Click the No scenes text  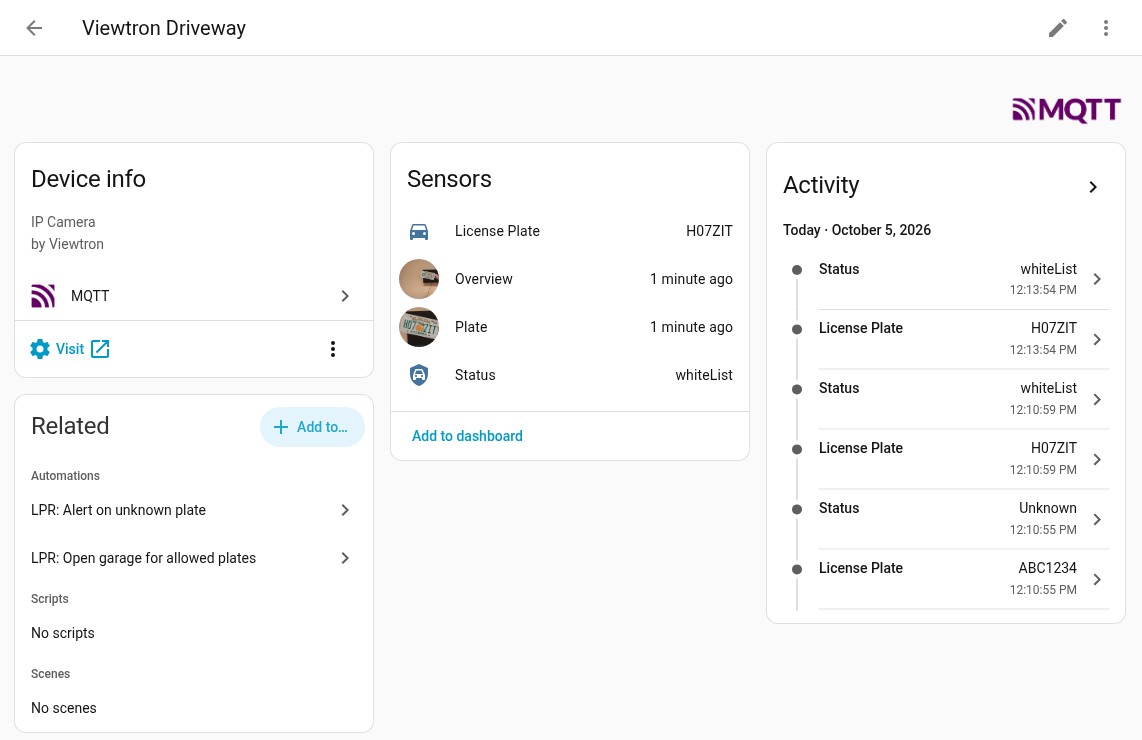coord(63,708)
